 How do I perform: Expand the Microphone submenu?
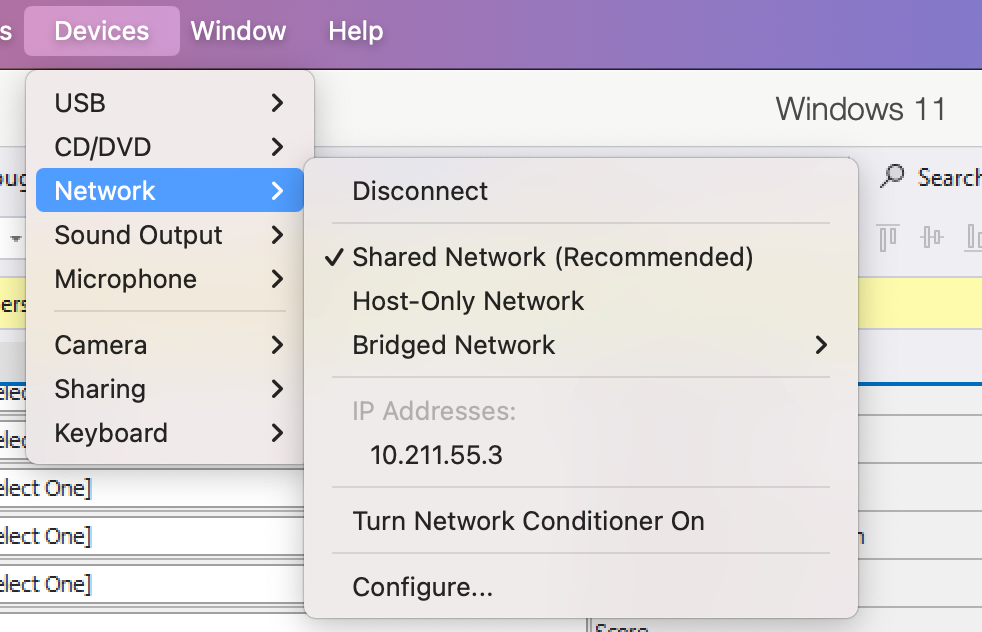click(x=170, y=279)
